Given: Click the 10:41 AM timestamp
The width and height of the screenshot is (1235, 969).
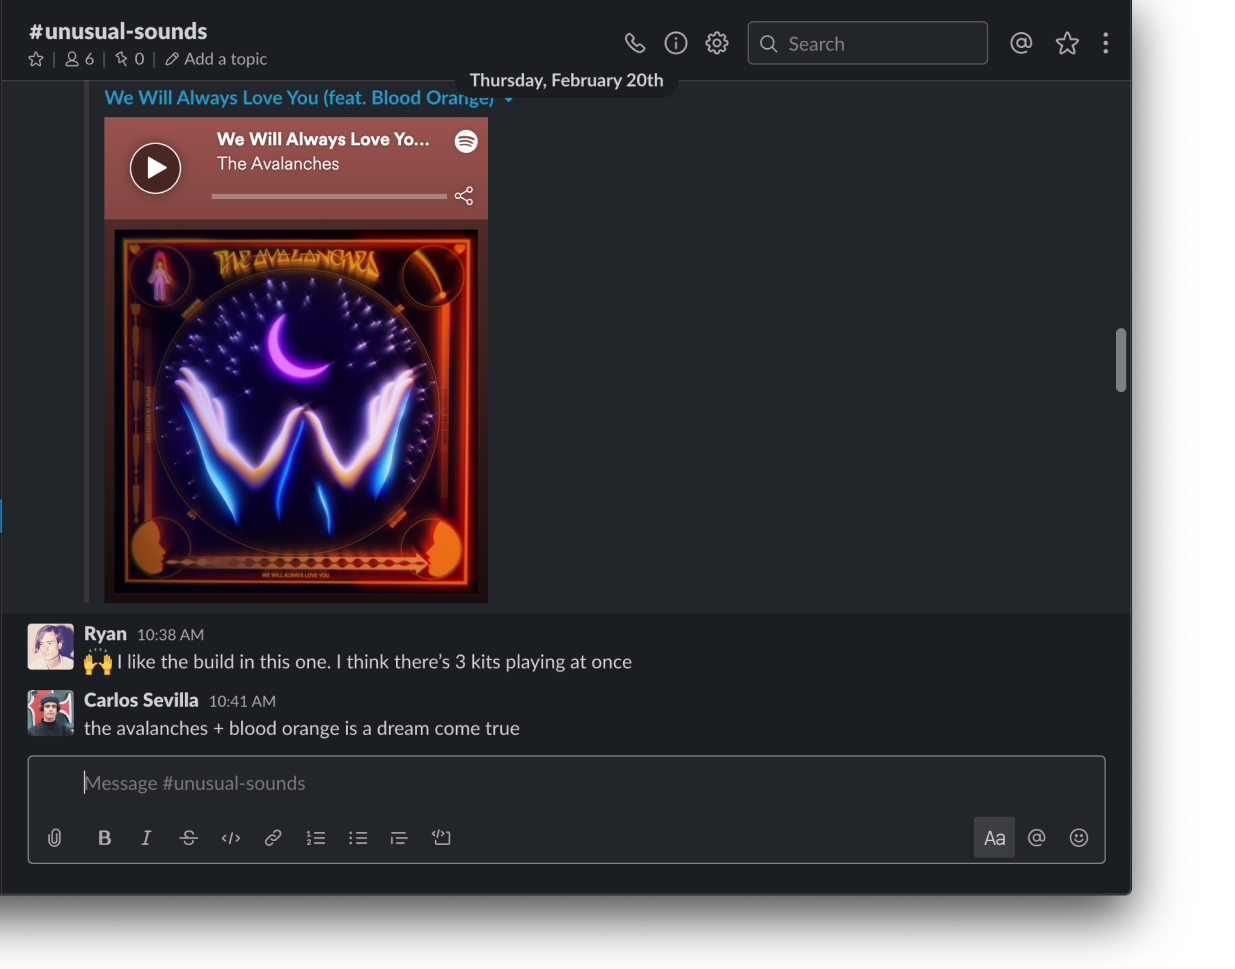Looking at the screenshot, I should 242,702.
